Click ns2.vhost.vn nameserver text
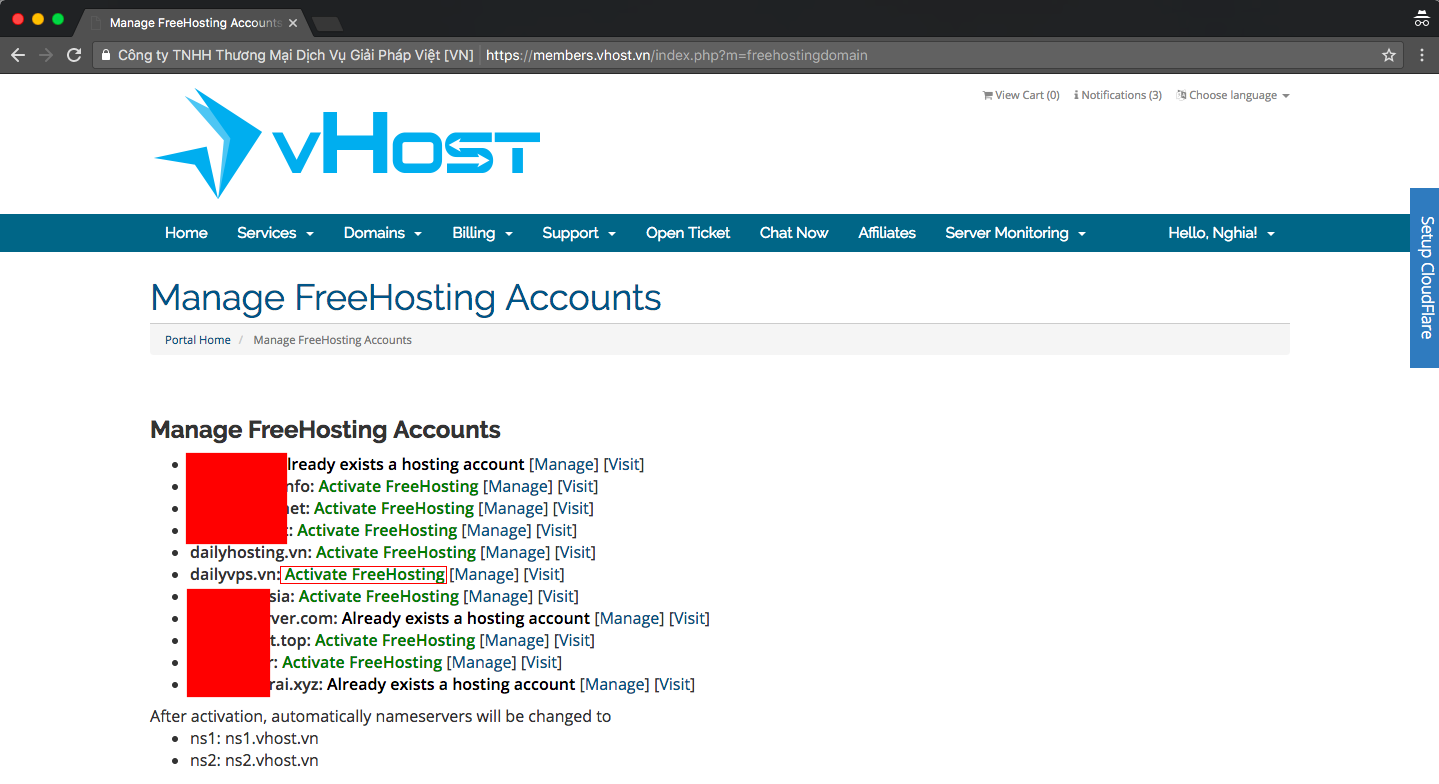Image resolution: width=1439 pixels, height=784 pixels. point(272,761)
